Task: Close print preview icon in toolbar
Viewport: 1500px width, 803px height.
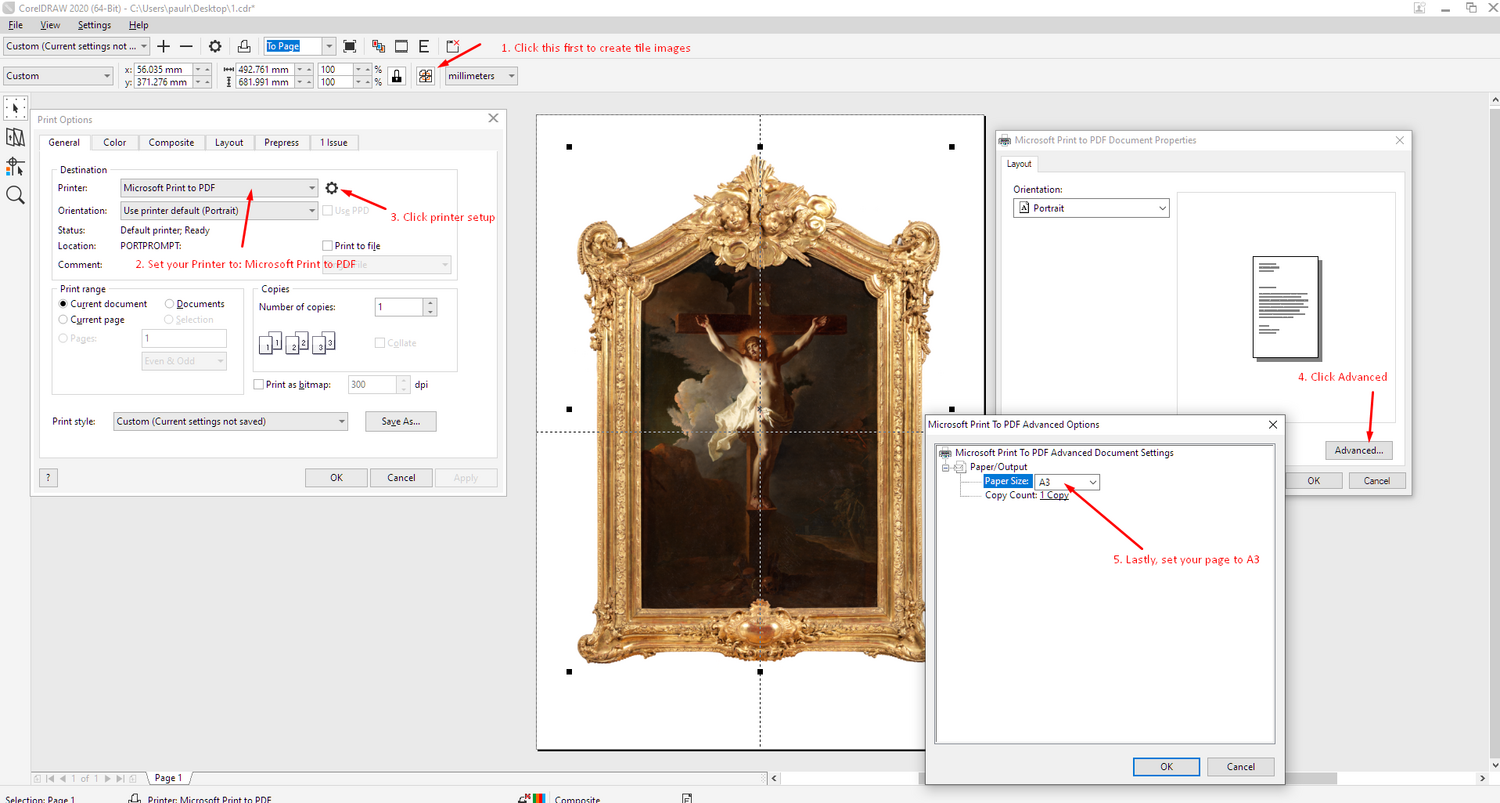Action: click(x=453, y=46)
